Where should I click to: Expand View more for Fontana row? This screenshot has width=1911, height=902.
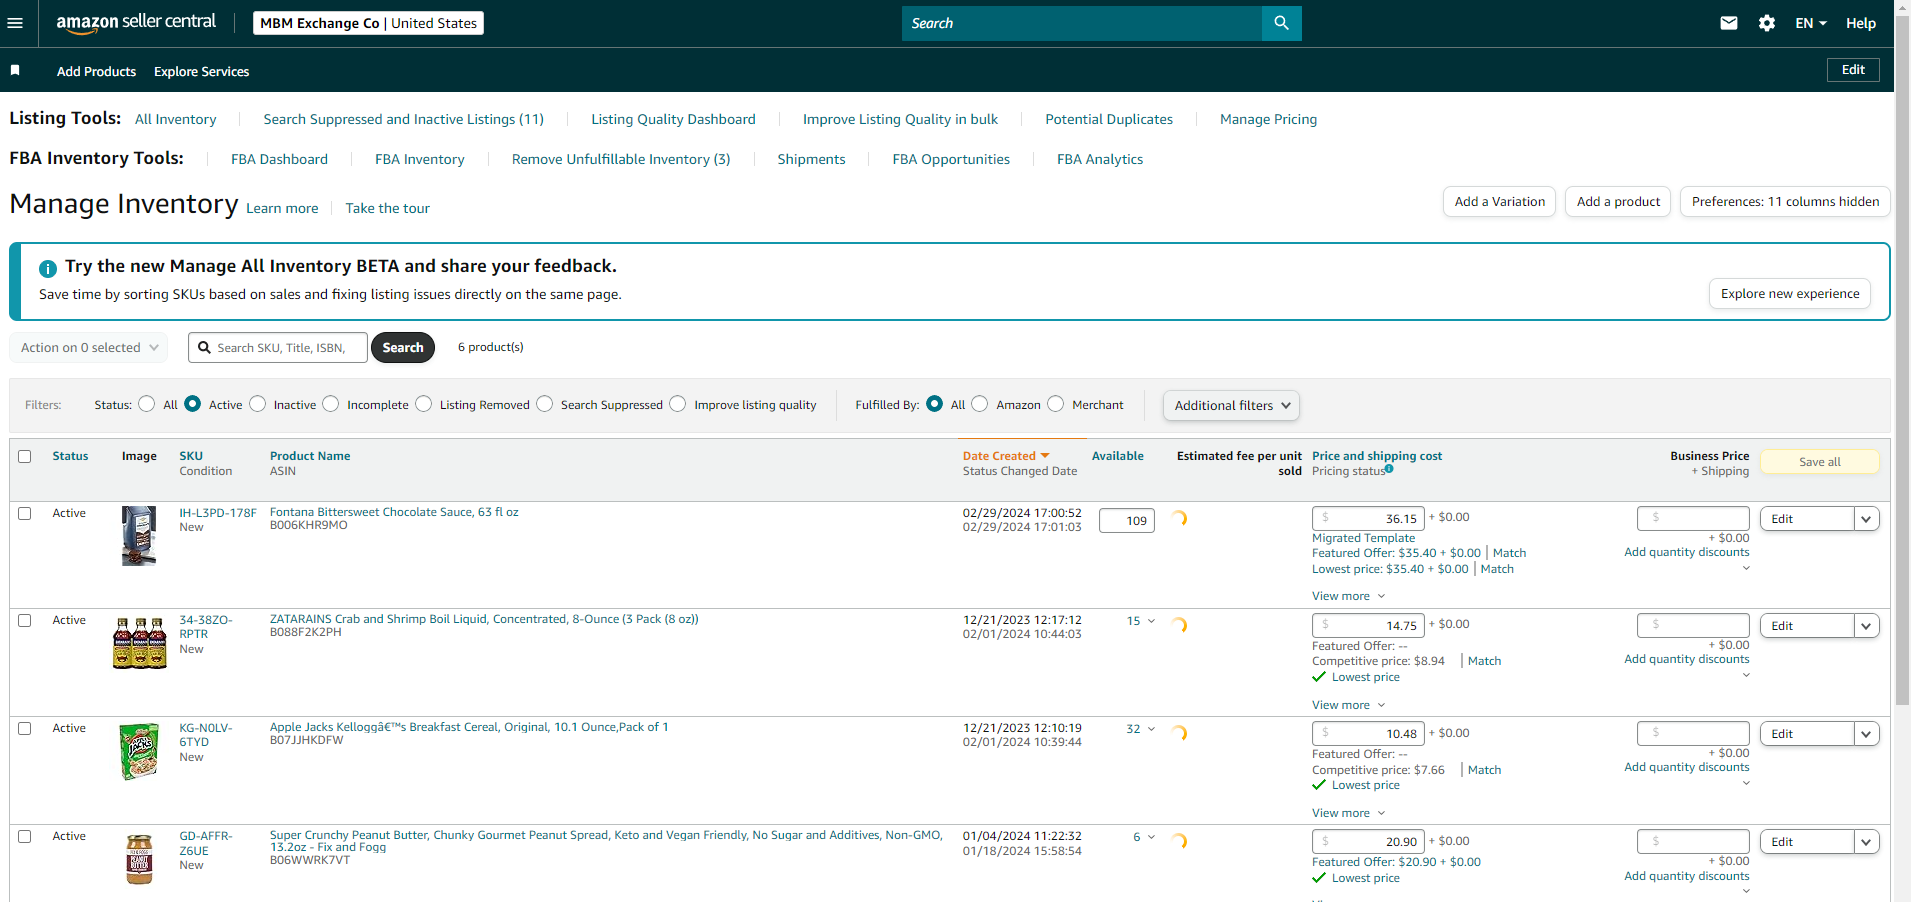coord(1348,596)
